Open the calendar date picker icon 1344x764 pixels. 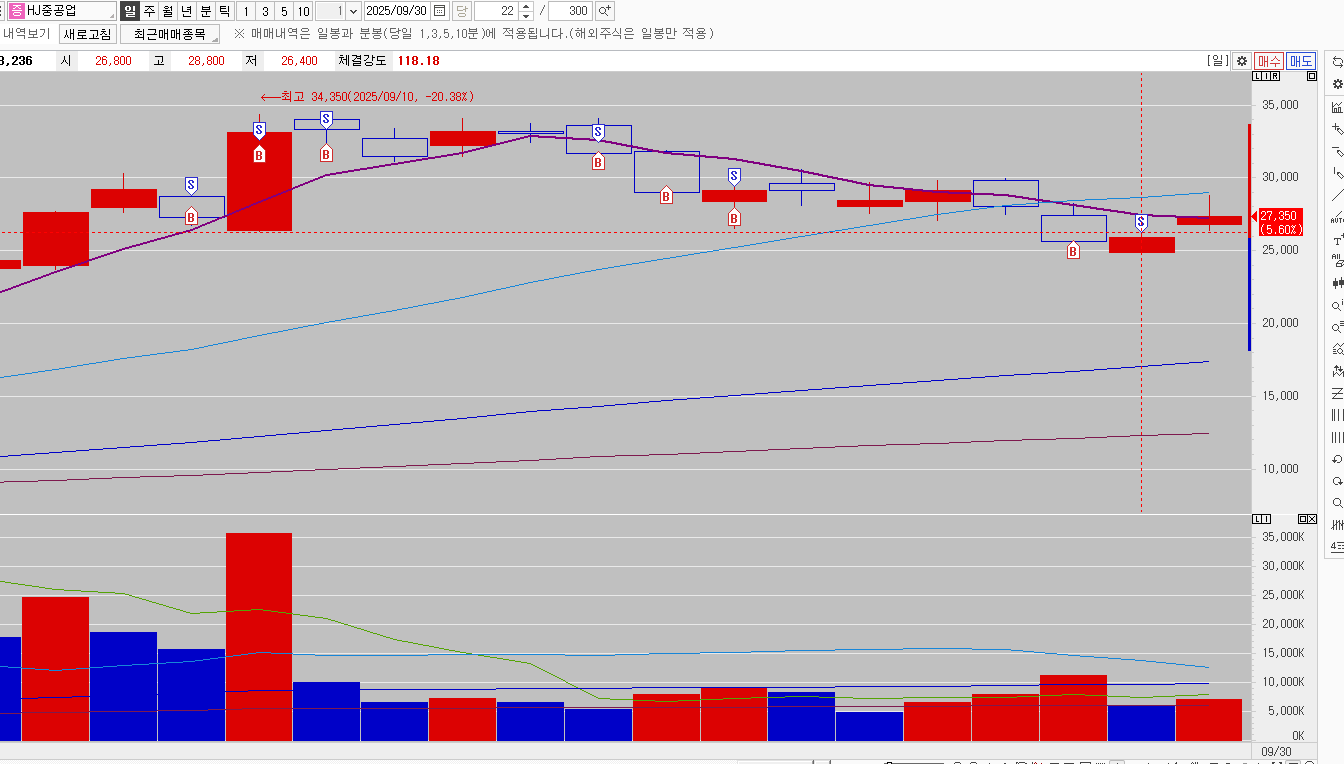pyautogui.click(x=439, y=11)
